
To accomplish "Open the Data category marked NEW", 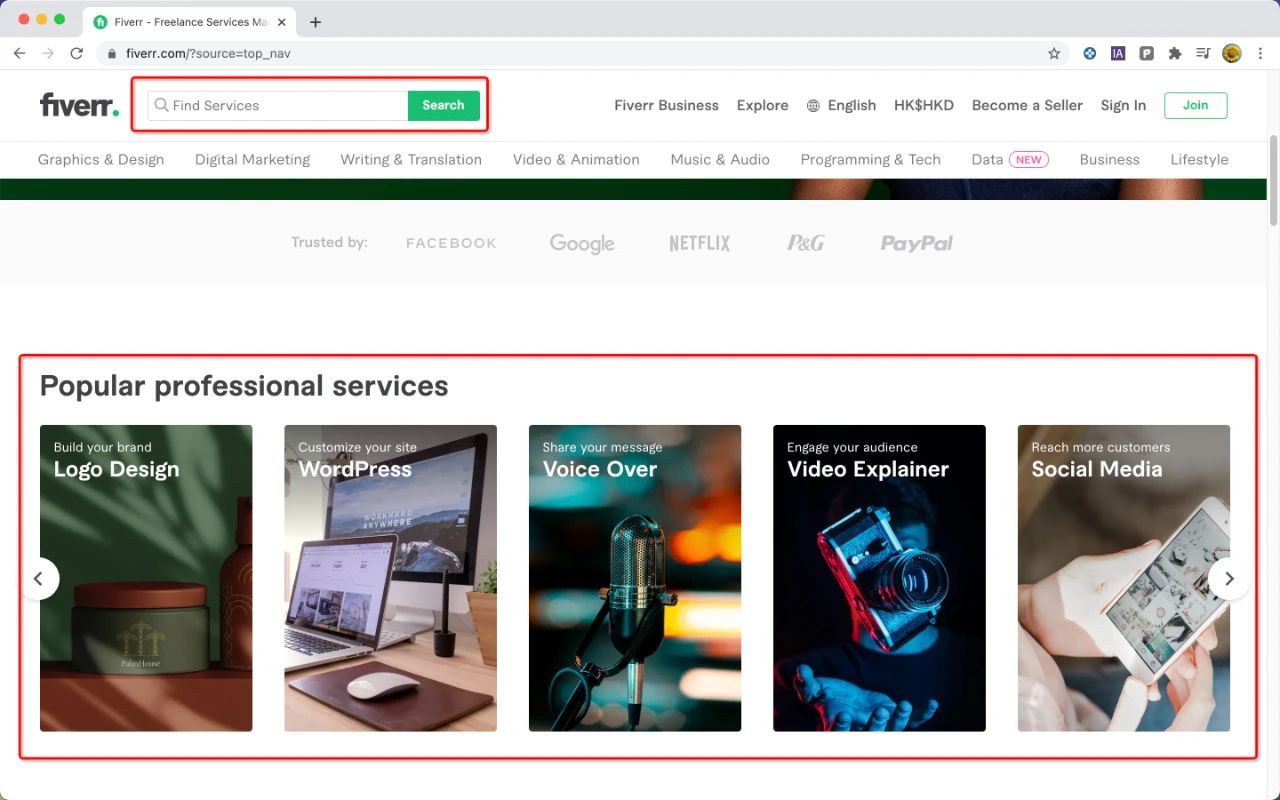I will tap(1010, 159).
